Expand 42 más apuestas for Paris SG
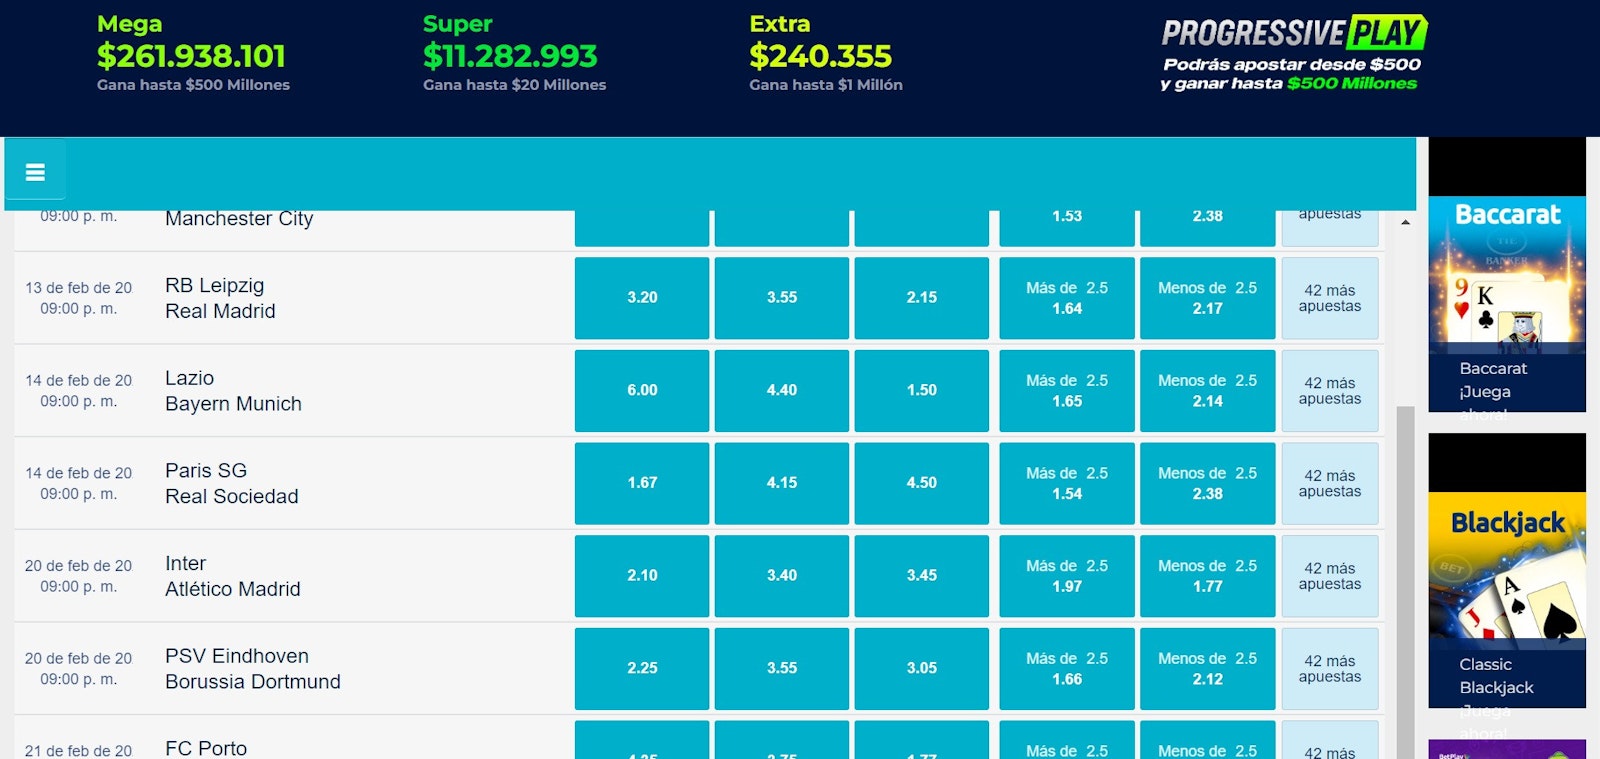This screenshot has height=759, width=1600. coord(1329,483)
